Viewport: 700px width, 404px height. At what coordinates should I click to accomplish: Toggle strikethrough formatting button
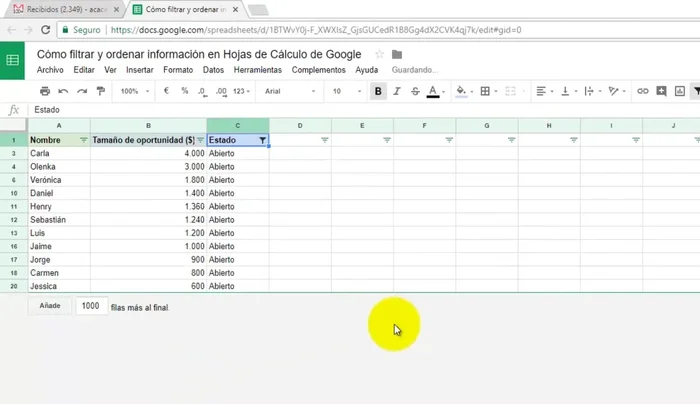click(415, 91)
